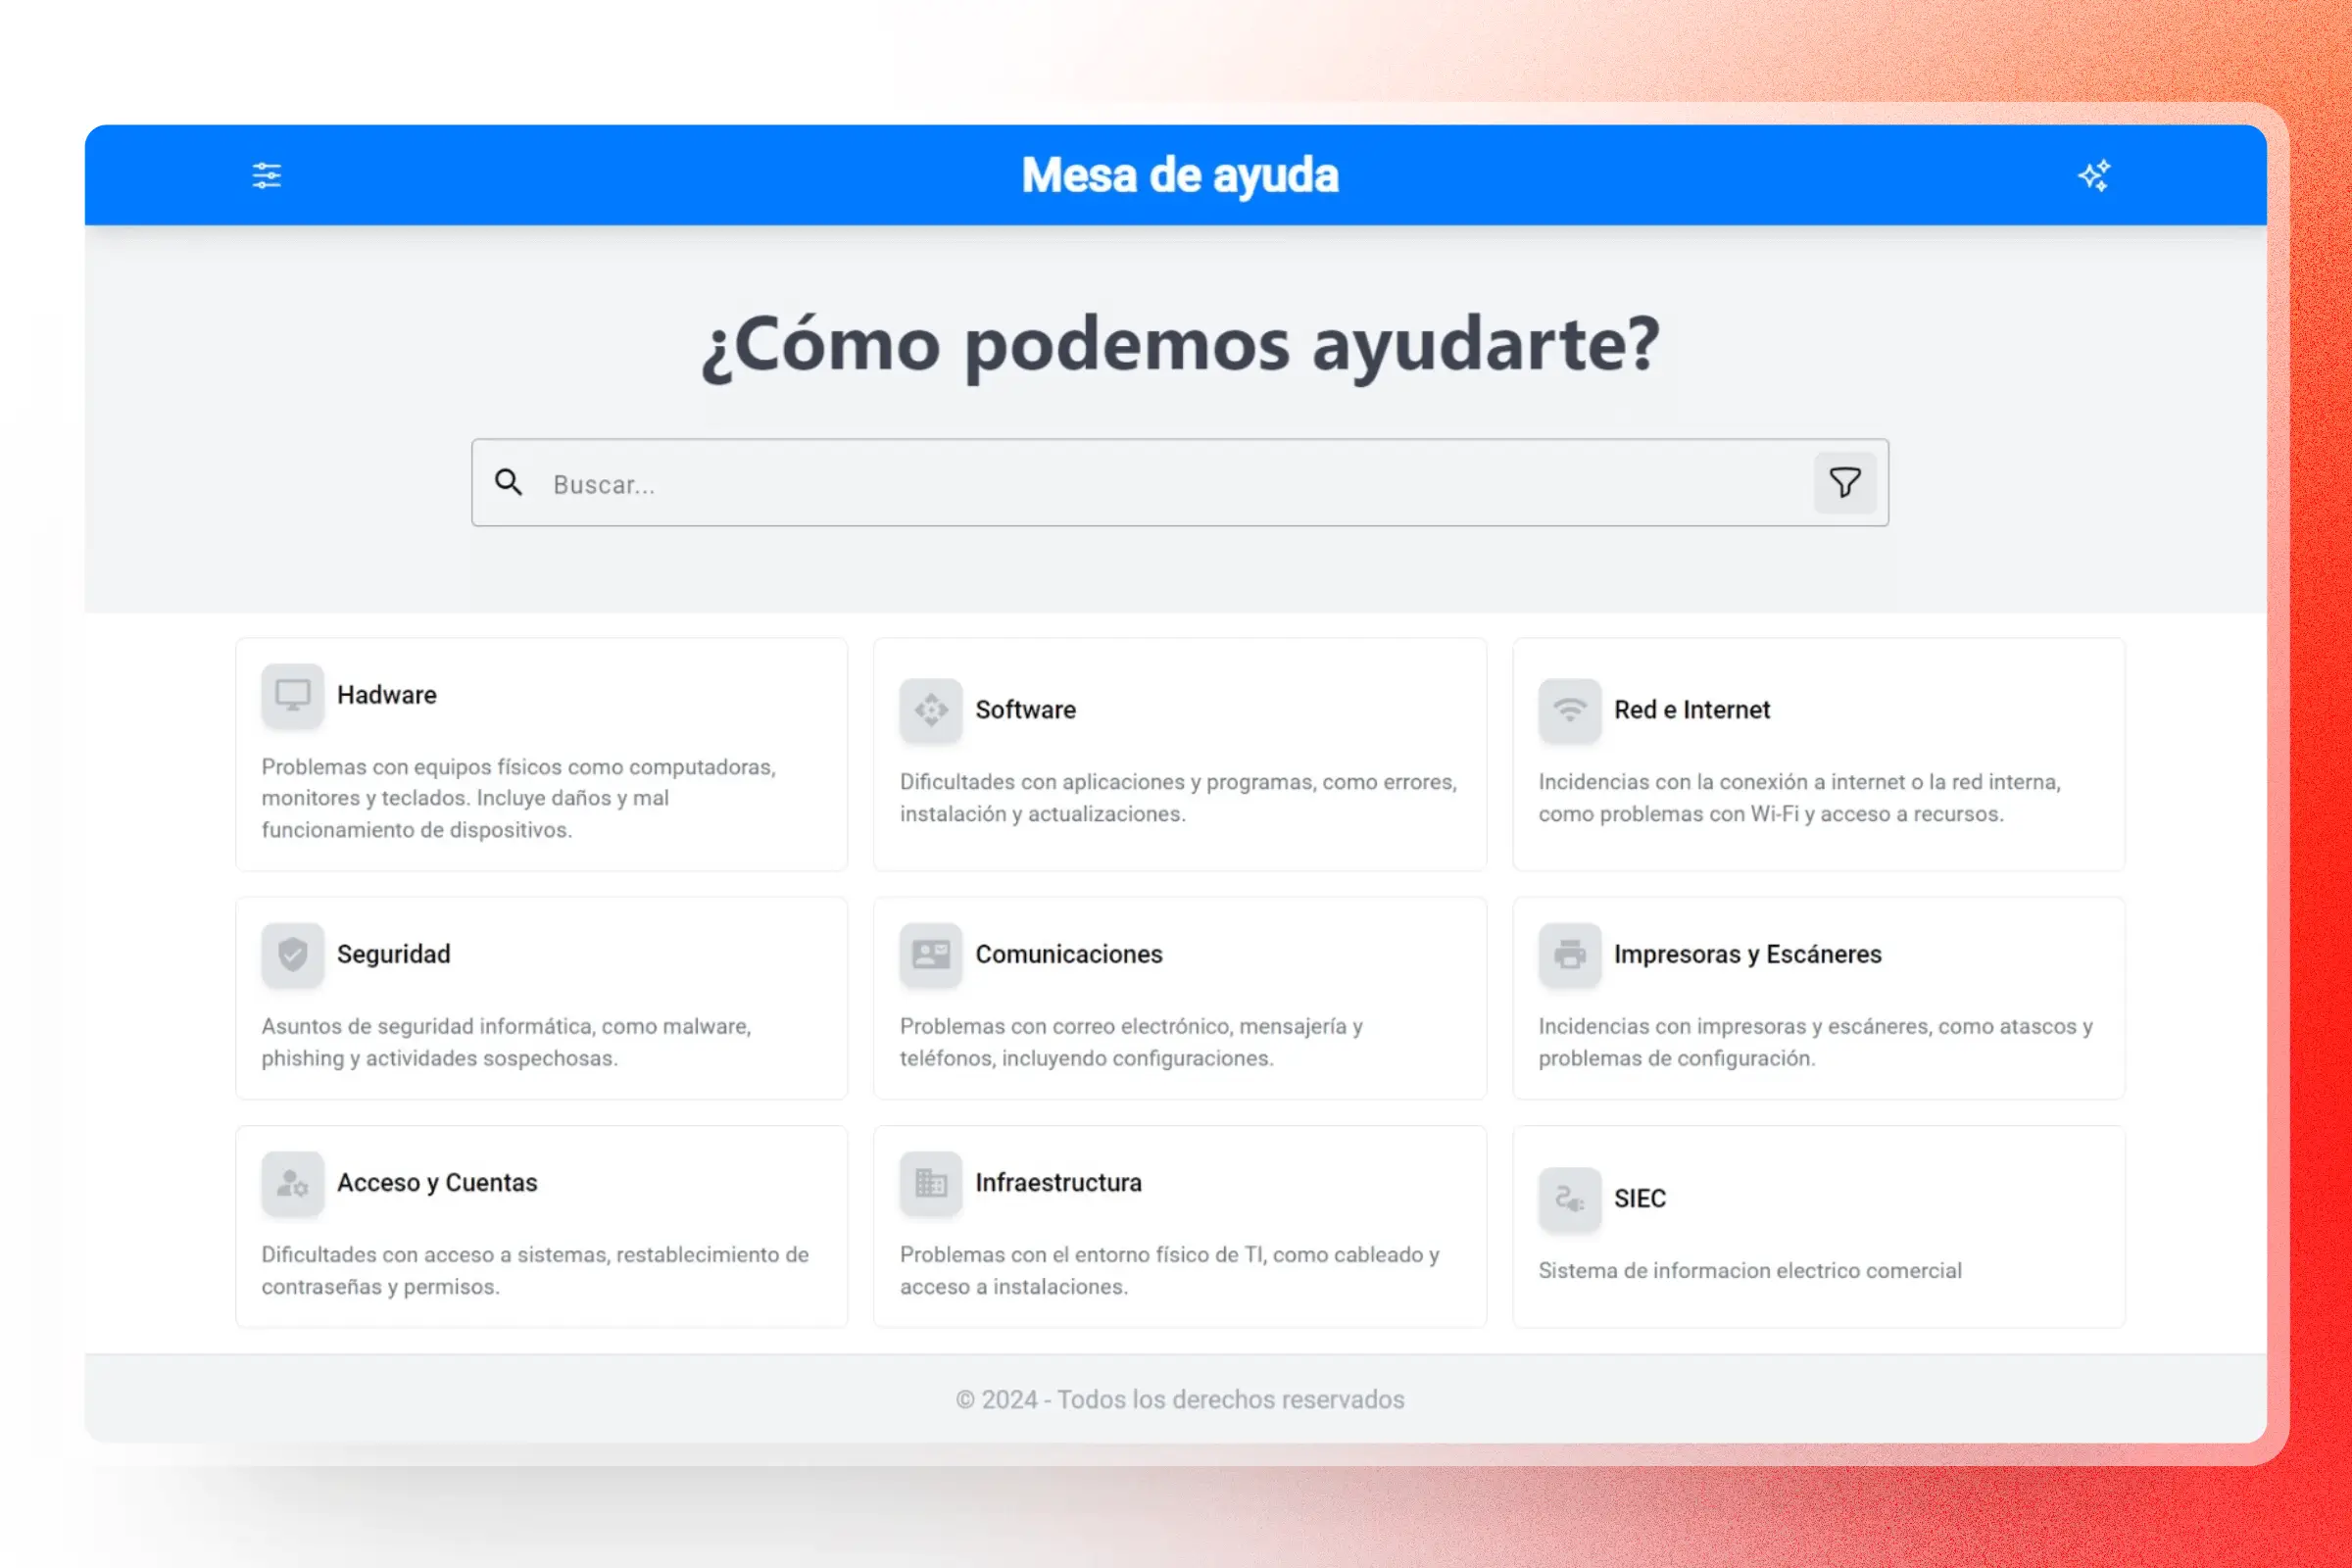Click the Mesa de ayuda header title

click(1179, 176)
